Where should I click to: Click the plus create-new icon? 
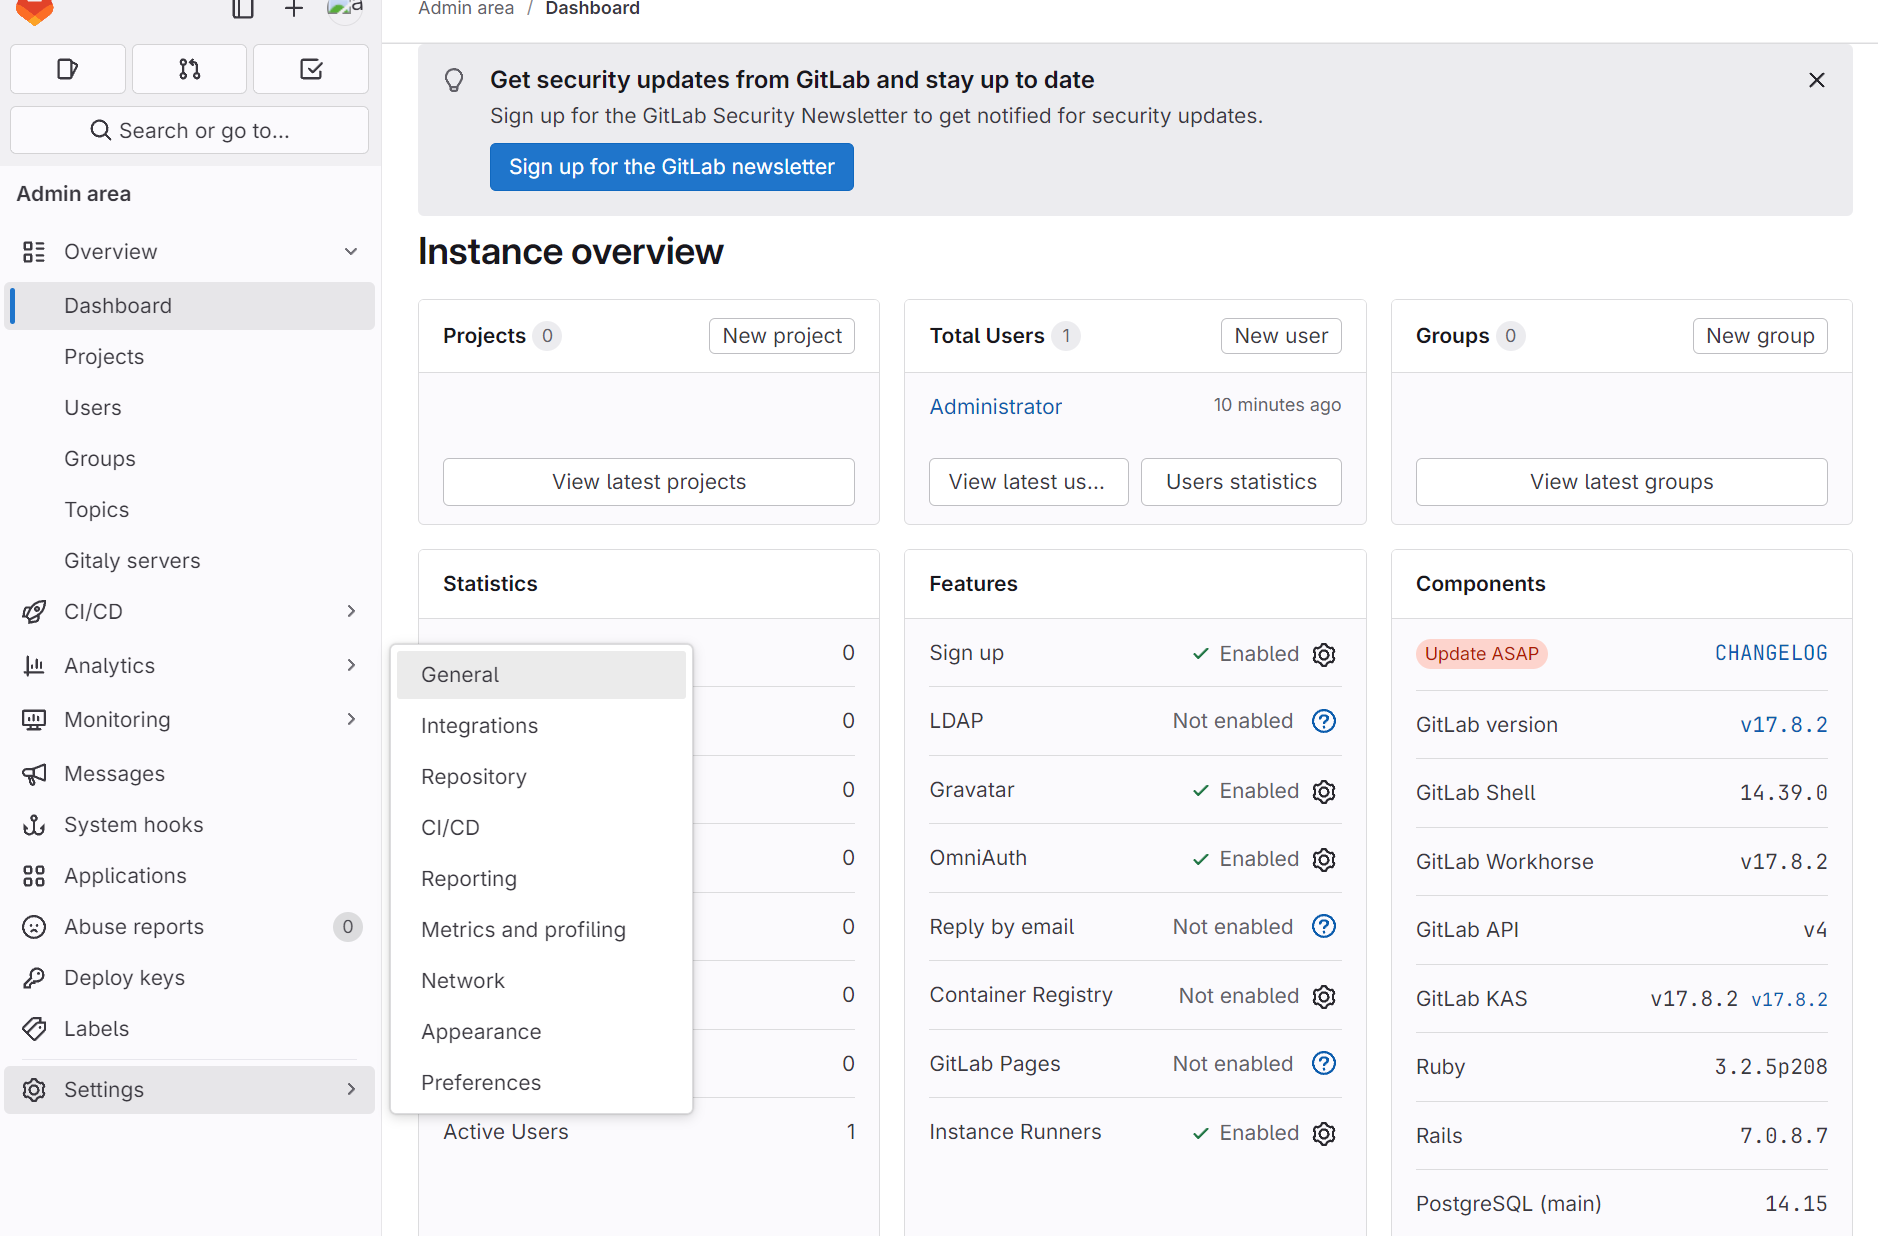294,9
